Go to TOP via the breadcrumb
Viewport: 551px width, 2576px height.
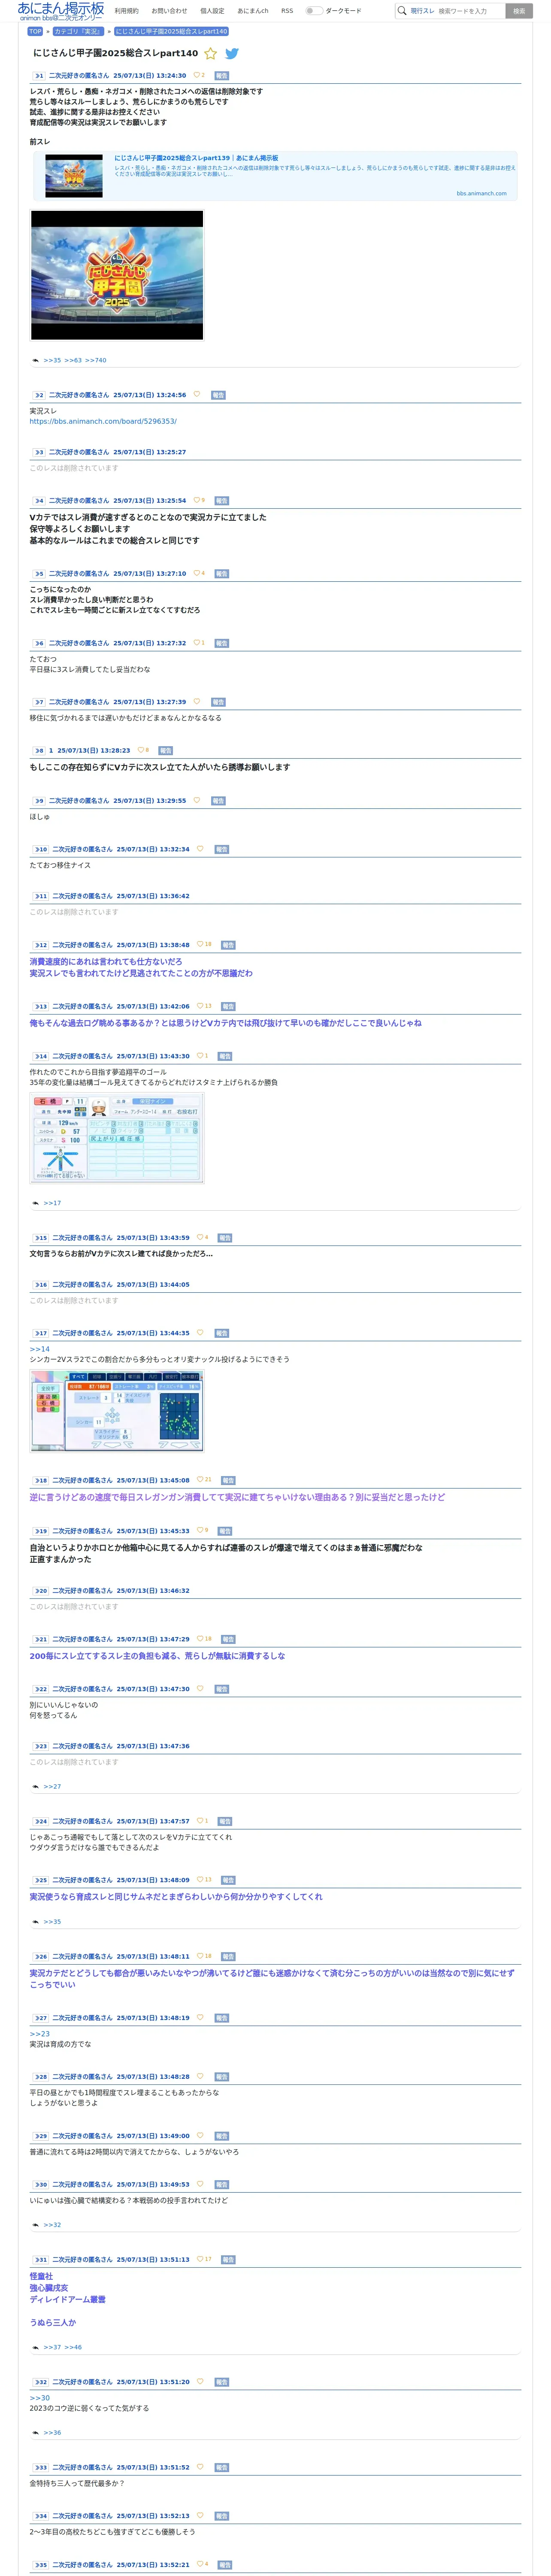tap(35, 31)
